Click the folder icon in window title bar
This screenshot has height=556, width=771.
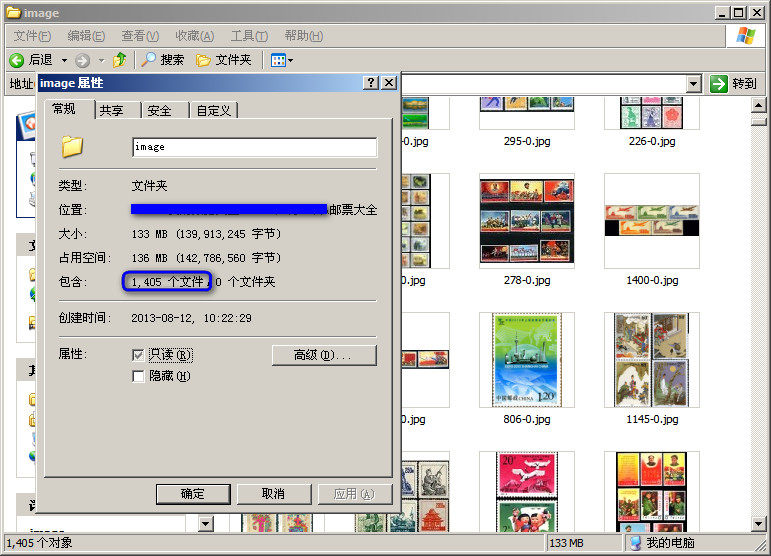13,12
